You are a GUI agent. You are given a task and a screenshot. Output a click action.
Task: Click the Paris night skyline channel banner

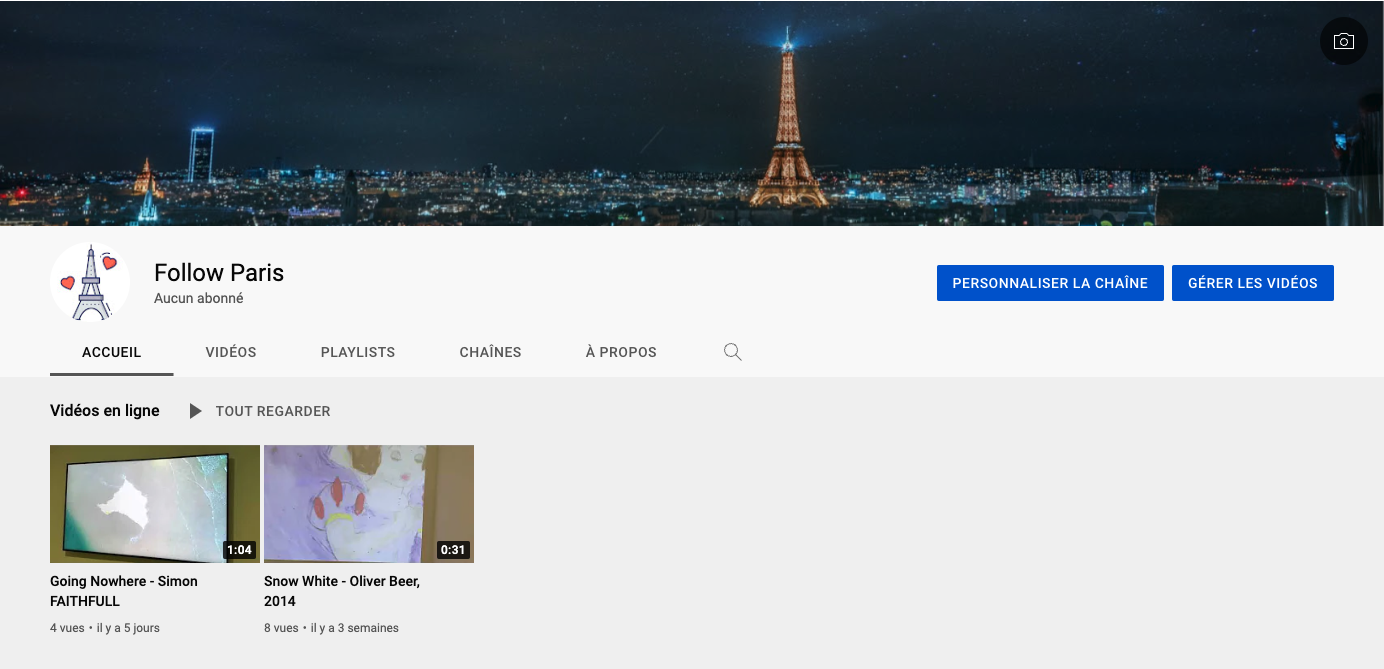pos(692,113)
